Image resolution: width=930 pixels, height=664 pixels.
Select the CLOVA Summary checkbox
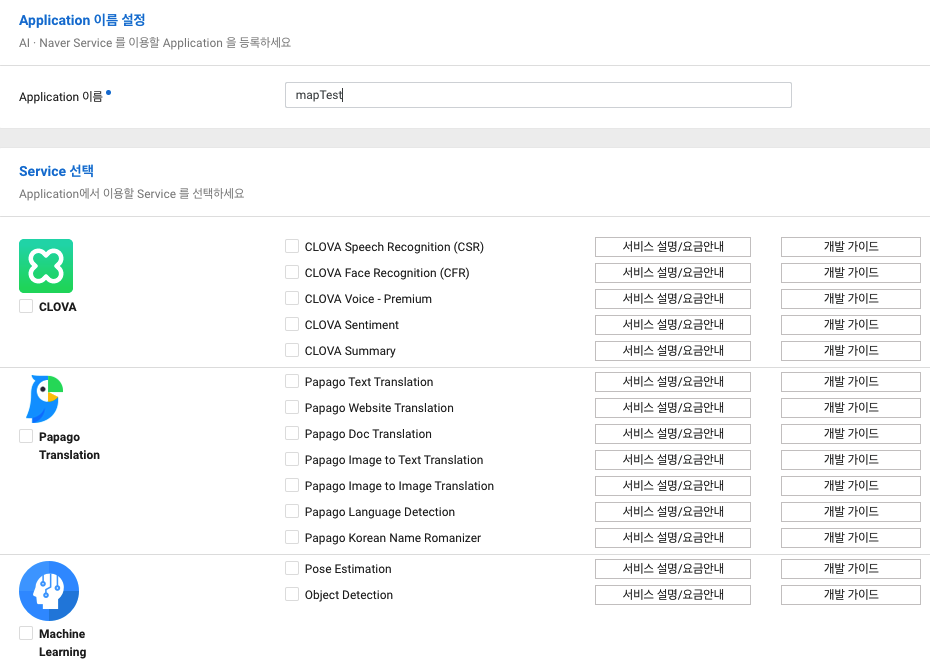coord(292,350)
